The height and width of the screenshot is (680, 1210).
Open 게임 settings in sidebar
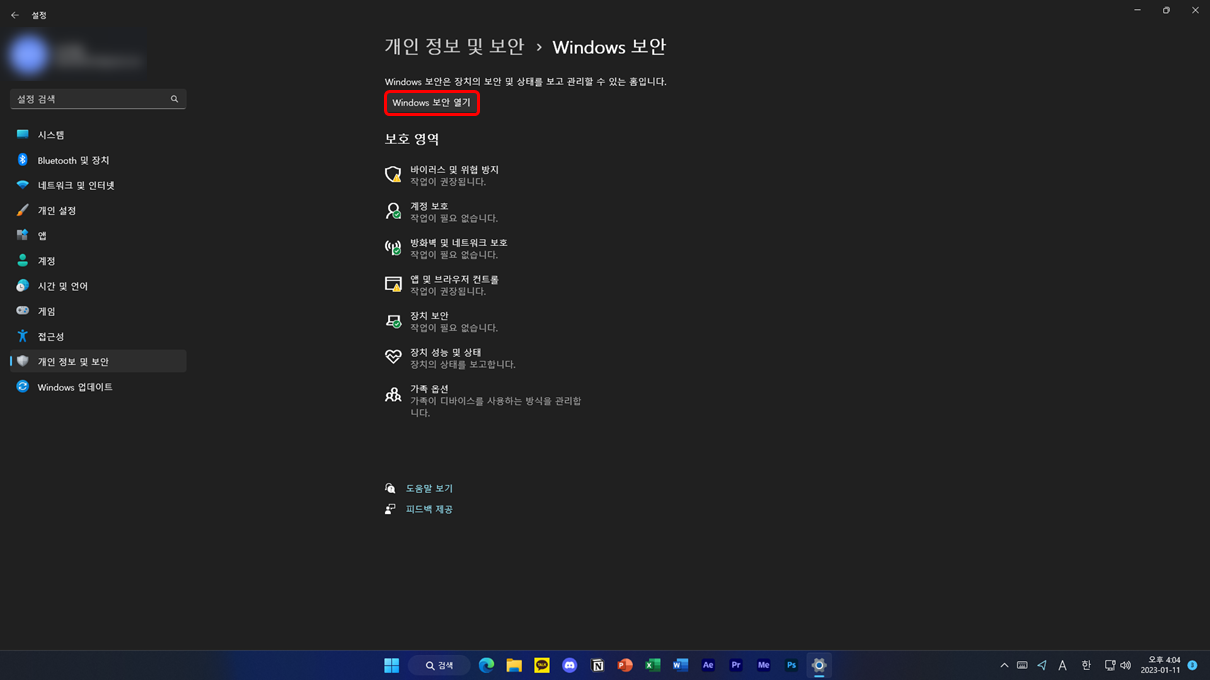tap(98, 311)
